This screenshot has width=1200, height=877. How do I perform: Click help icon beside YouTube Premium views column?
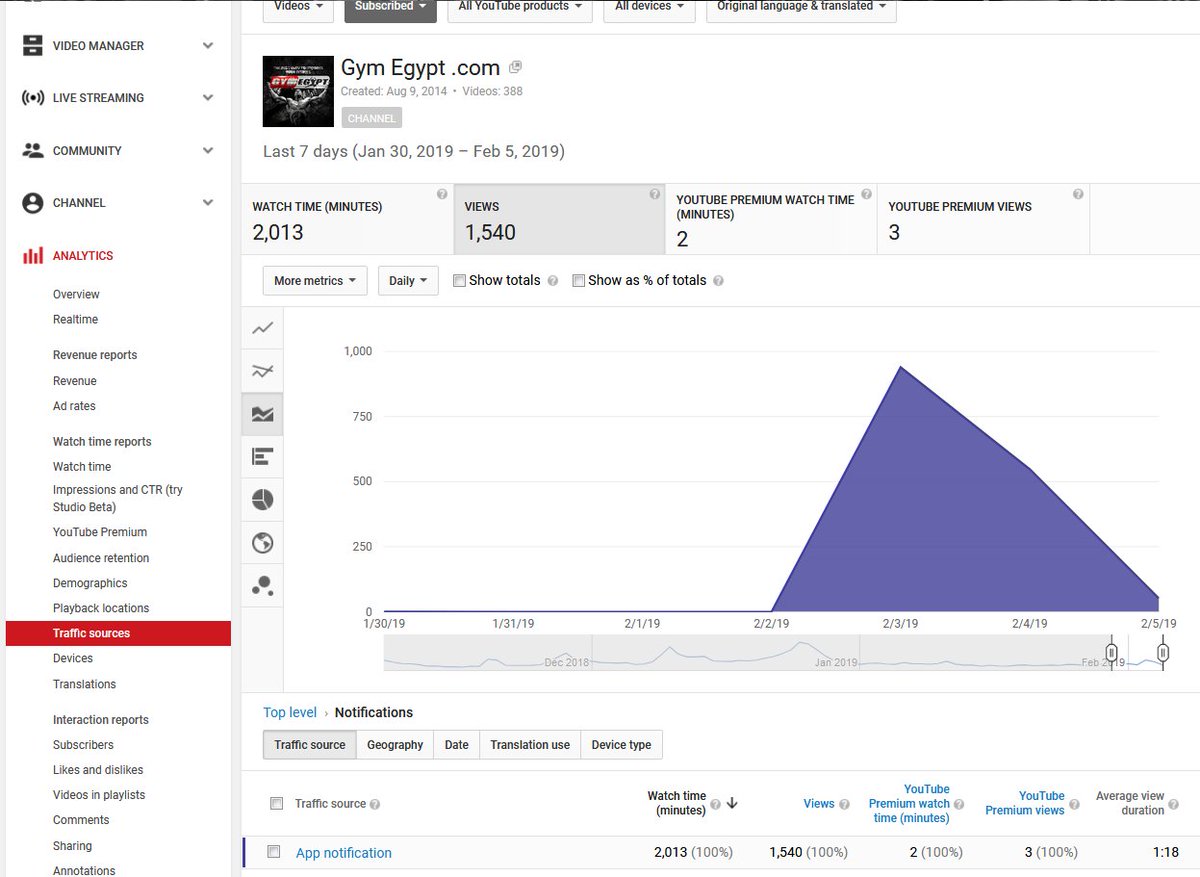[1074, 804]
